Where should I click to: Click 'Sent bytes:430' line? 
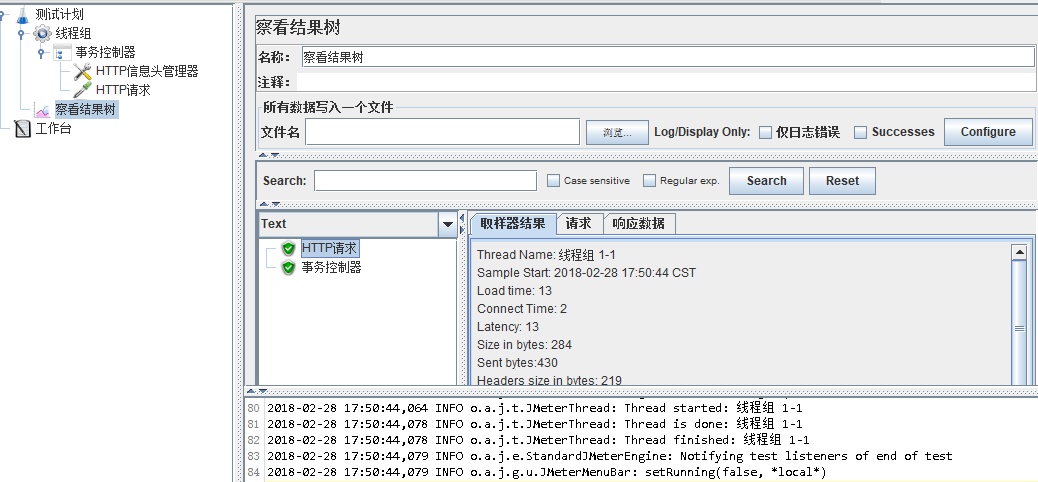[517, 363]
